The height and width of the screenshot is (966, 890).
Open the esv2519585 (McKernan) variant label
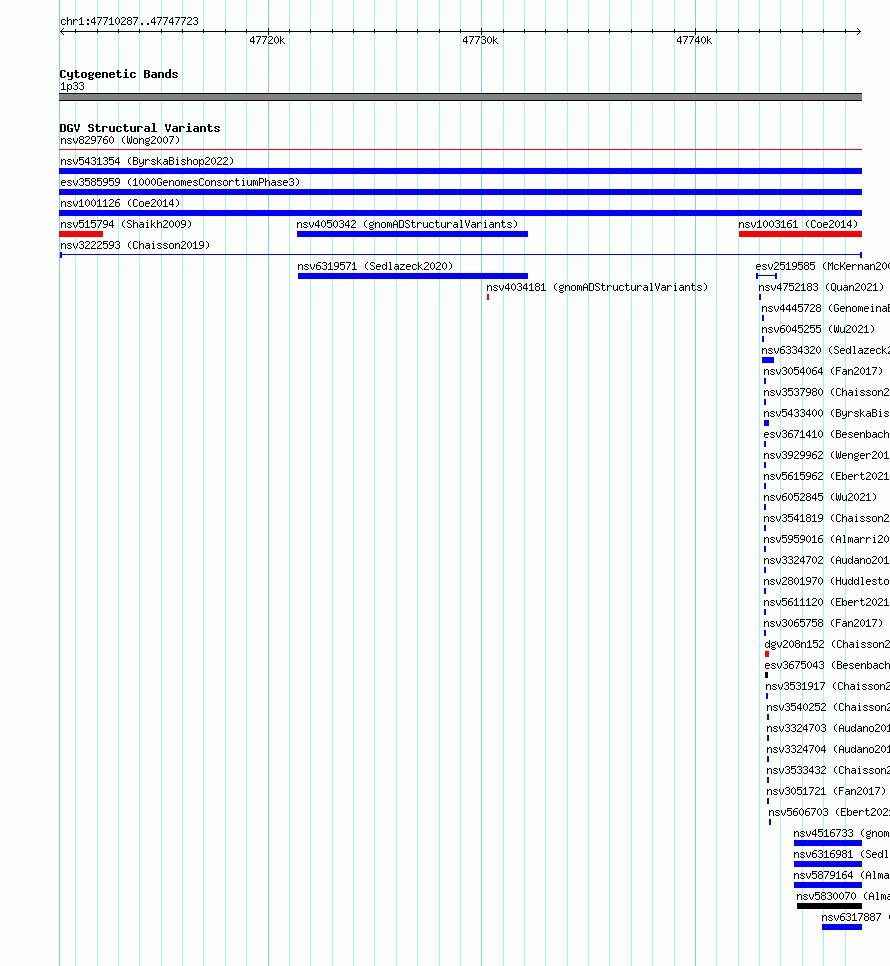click(x=822, y=266)
